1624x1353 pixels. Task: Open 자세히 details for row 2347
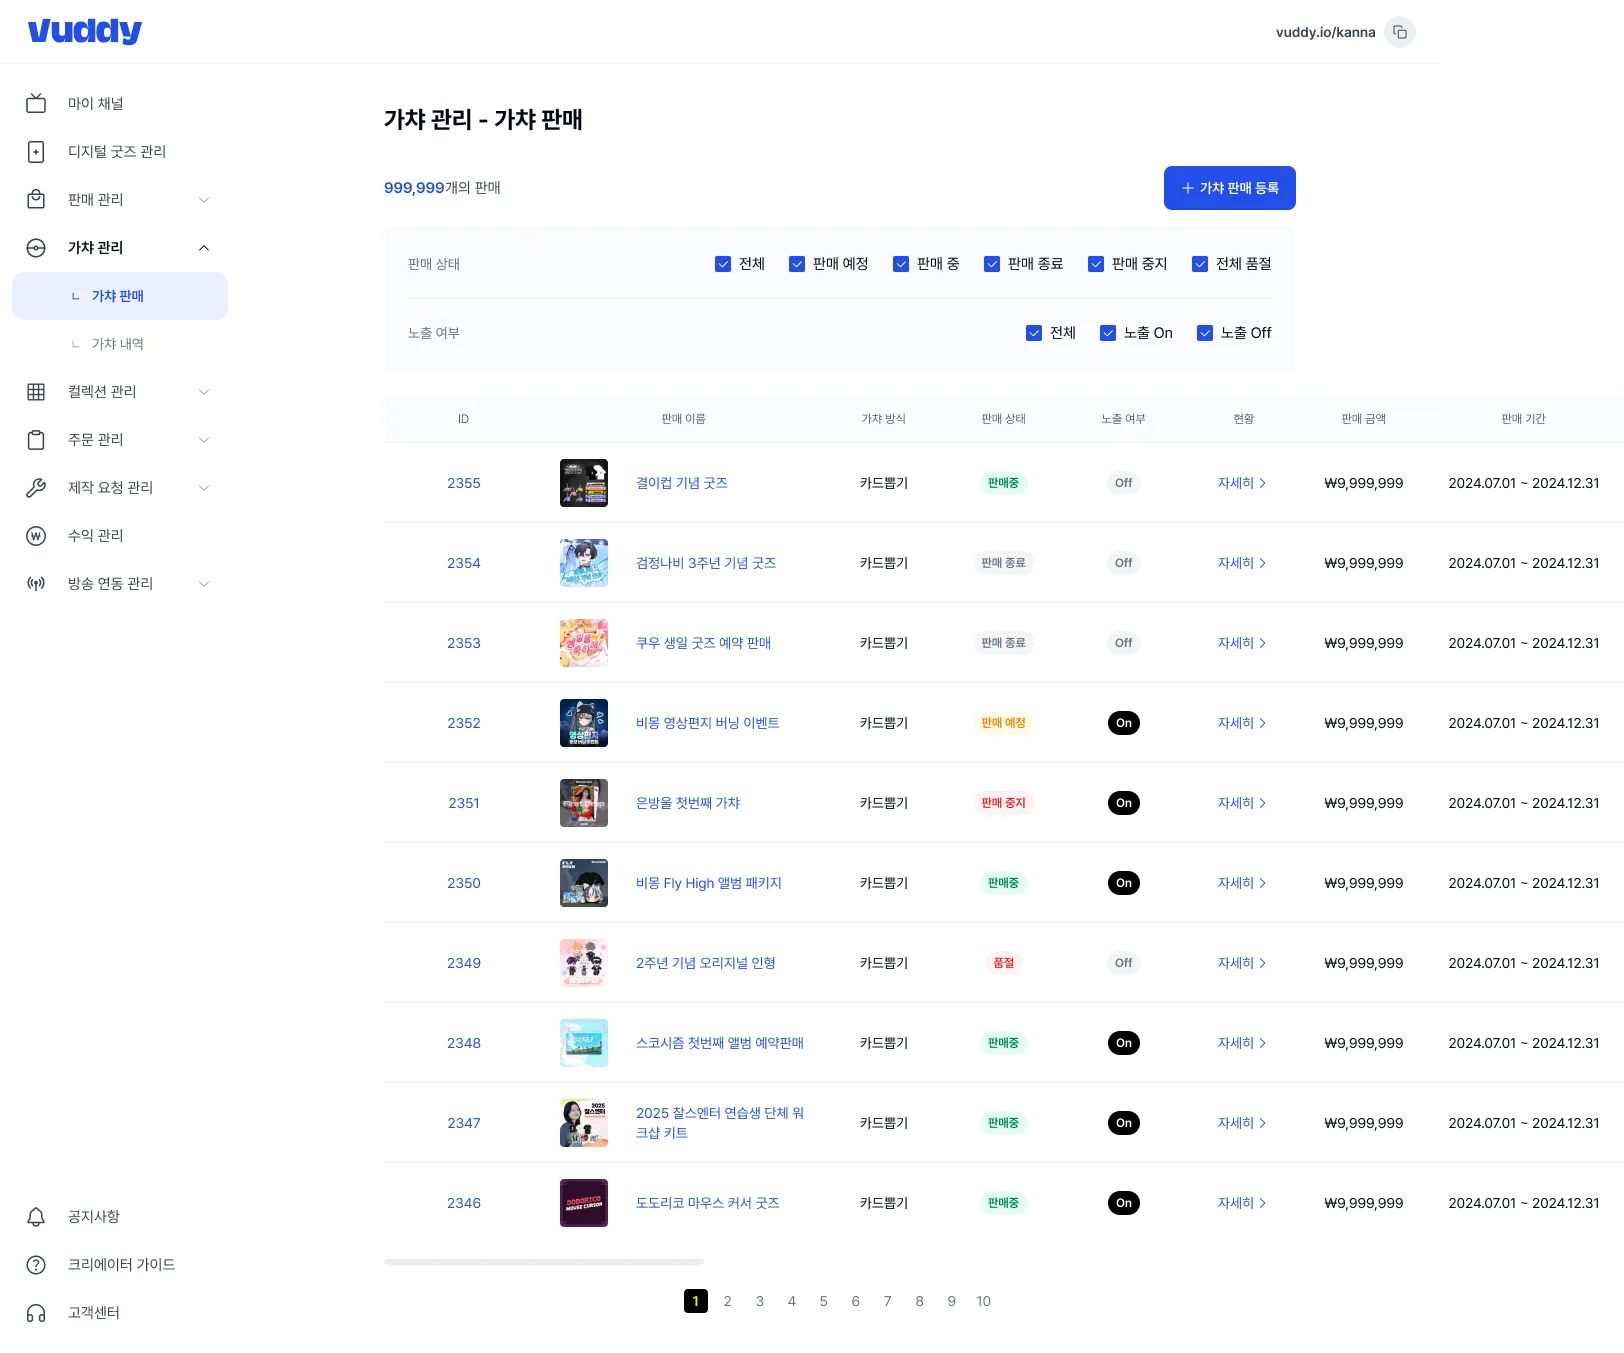tap(1242, 1123)
